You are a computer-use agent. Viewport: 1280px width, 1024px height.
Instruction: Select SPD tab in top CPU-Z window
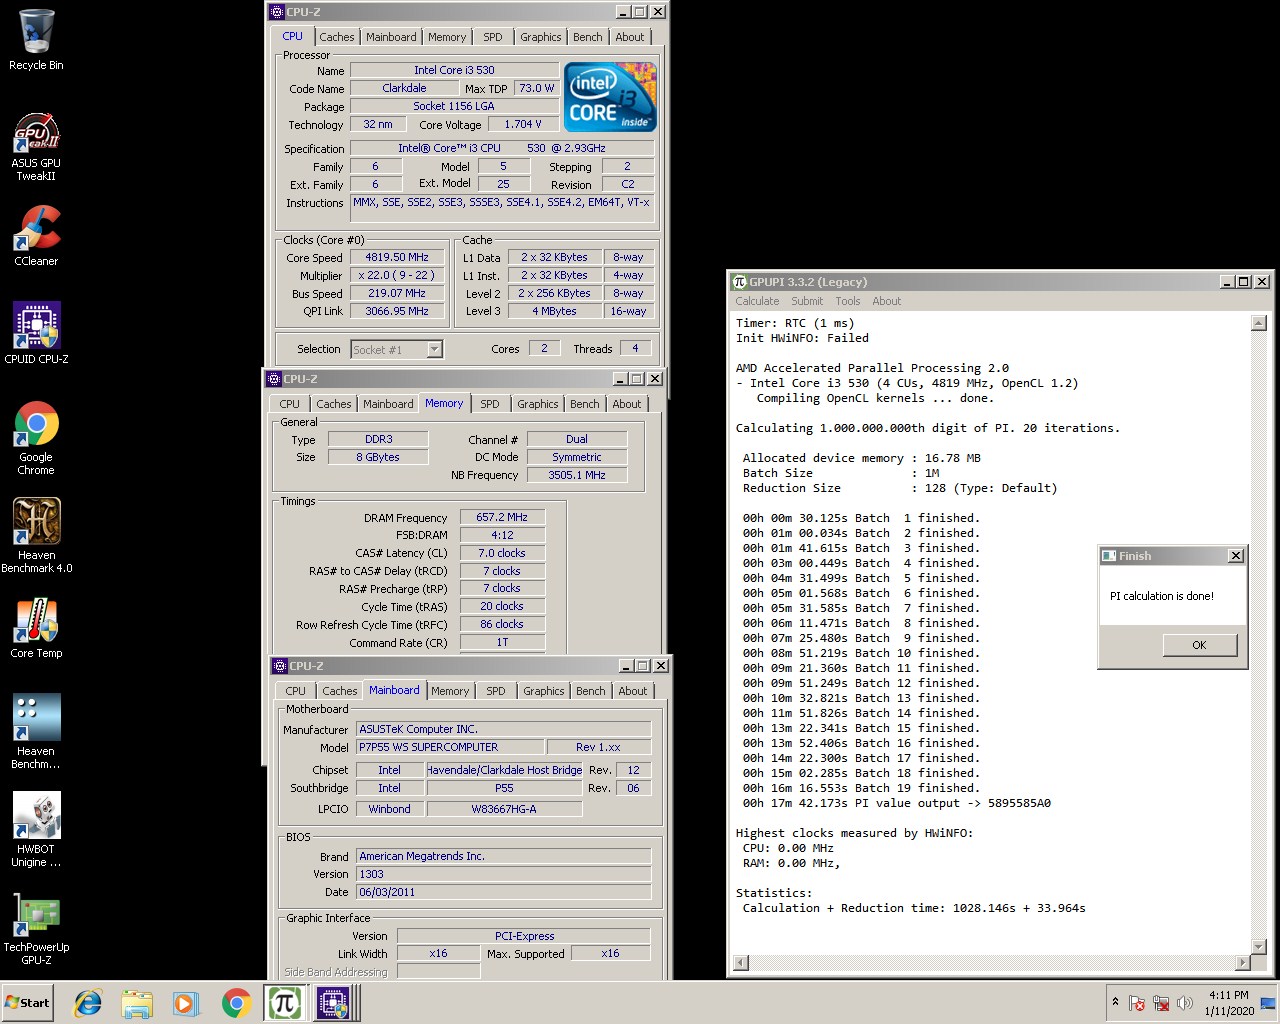point(493,37)
